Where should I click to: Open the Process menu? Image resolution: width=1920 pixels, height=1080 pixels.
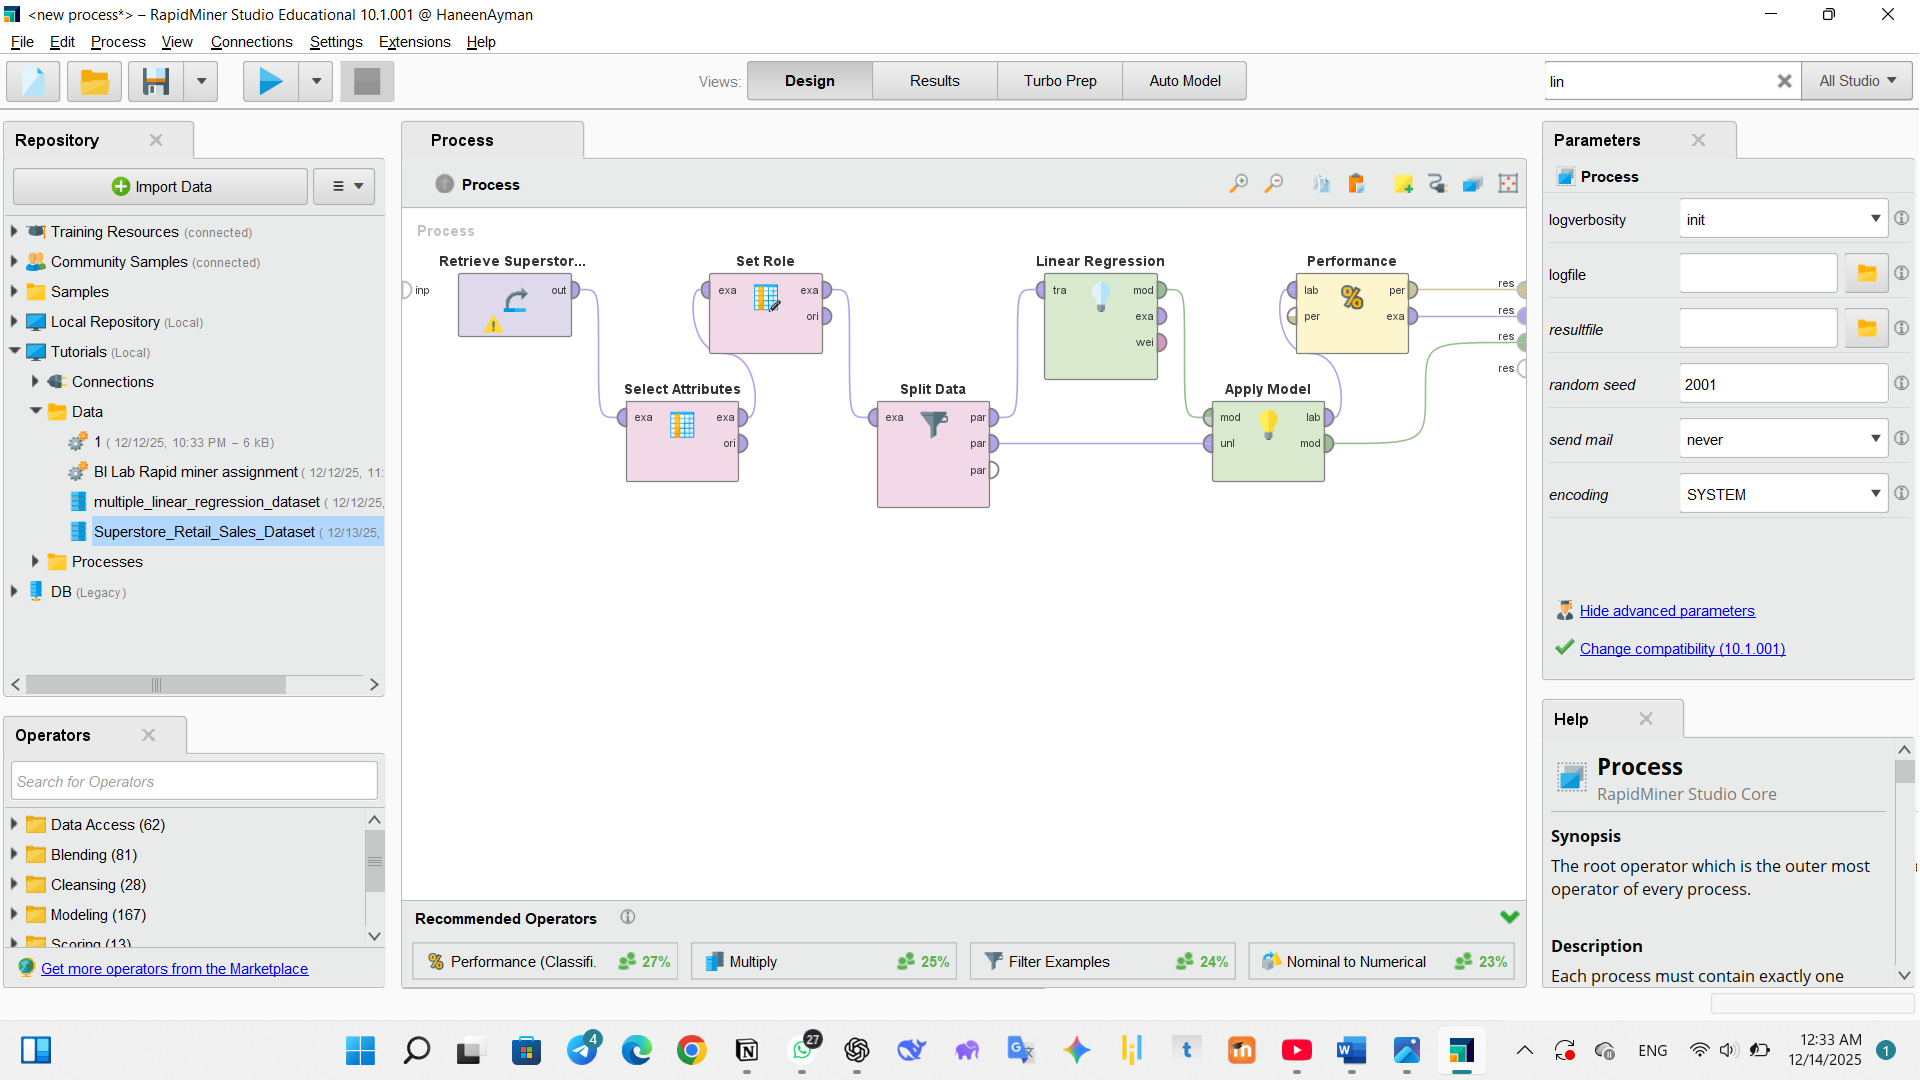pos(118,42)
